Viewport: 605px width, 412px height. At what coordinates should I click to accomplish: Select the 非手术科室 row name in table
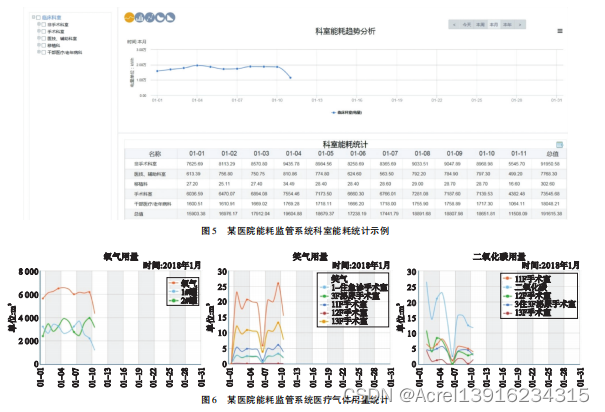tap(144, 164)
